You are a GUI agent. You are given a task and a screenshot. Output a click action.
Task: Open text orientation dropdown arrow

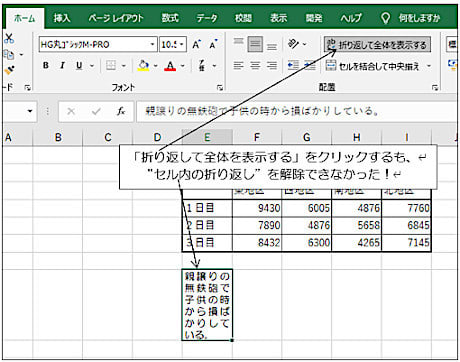click(x=304, y=44)
